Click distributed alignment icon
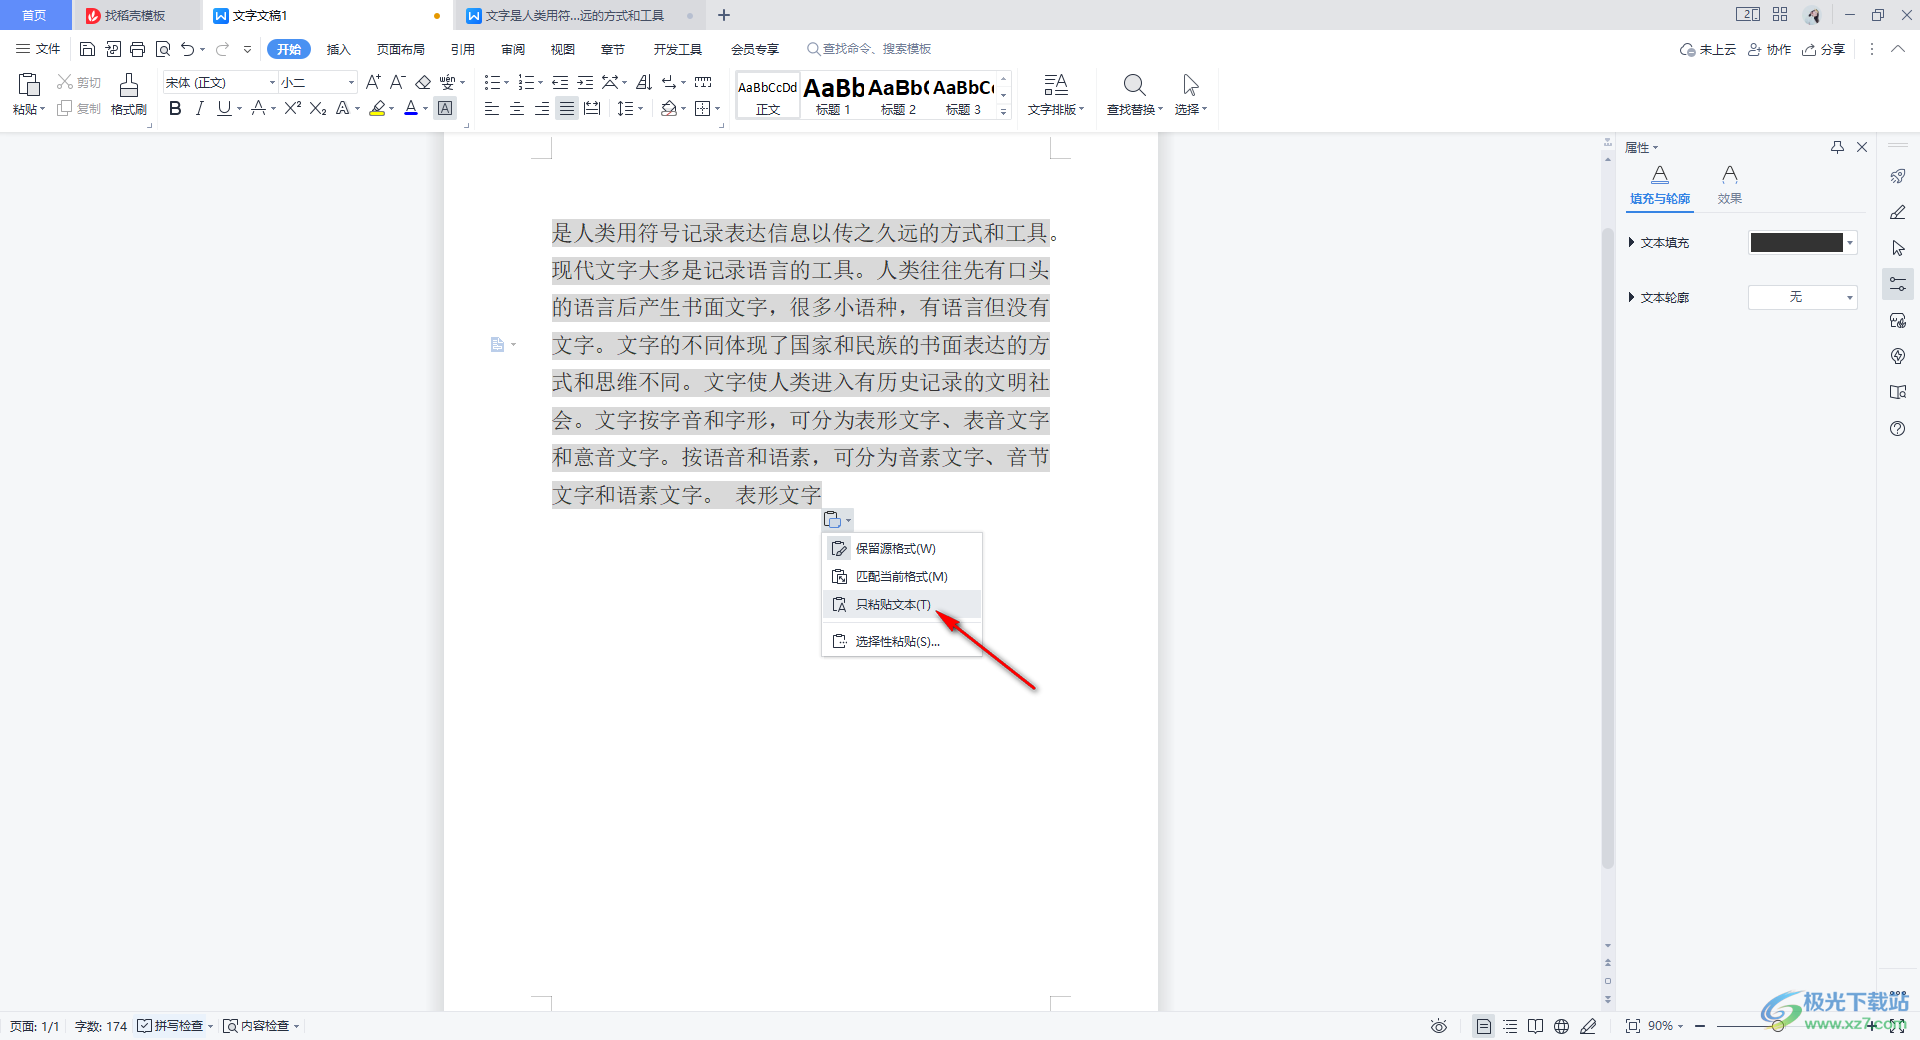The height and width of the screenshot is (1040, 1920). click(x=592, y=108)
